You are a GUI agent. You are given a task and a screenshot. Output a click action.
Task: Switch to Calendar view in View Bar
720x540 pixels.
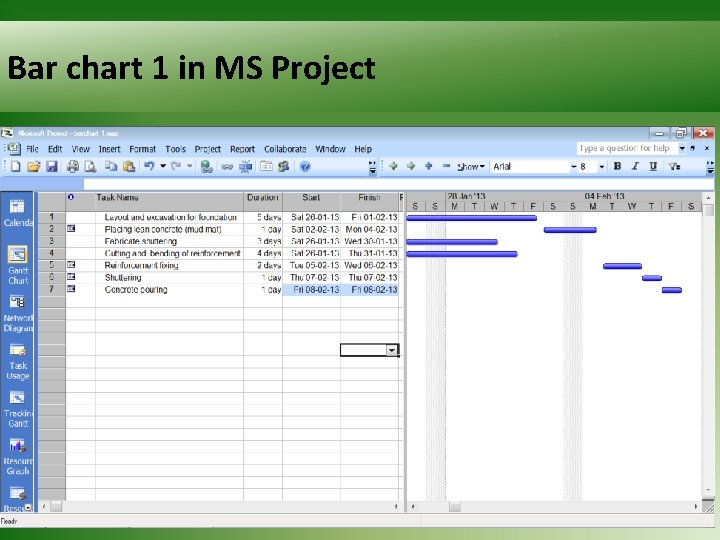coord(17,212)
